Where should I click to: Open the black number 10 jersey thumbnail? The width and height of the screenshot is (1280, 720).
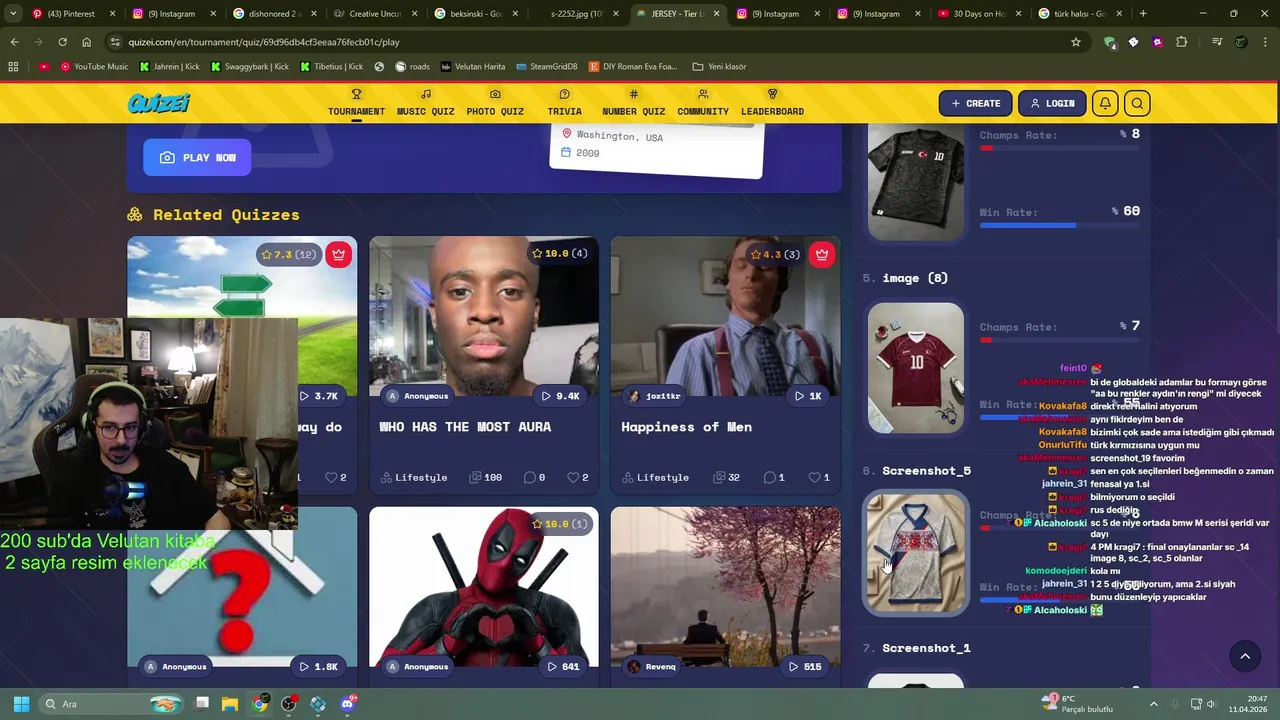click(916, 182)
